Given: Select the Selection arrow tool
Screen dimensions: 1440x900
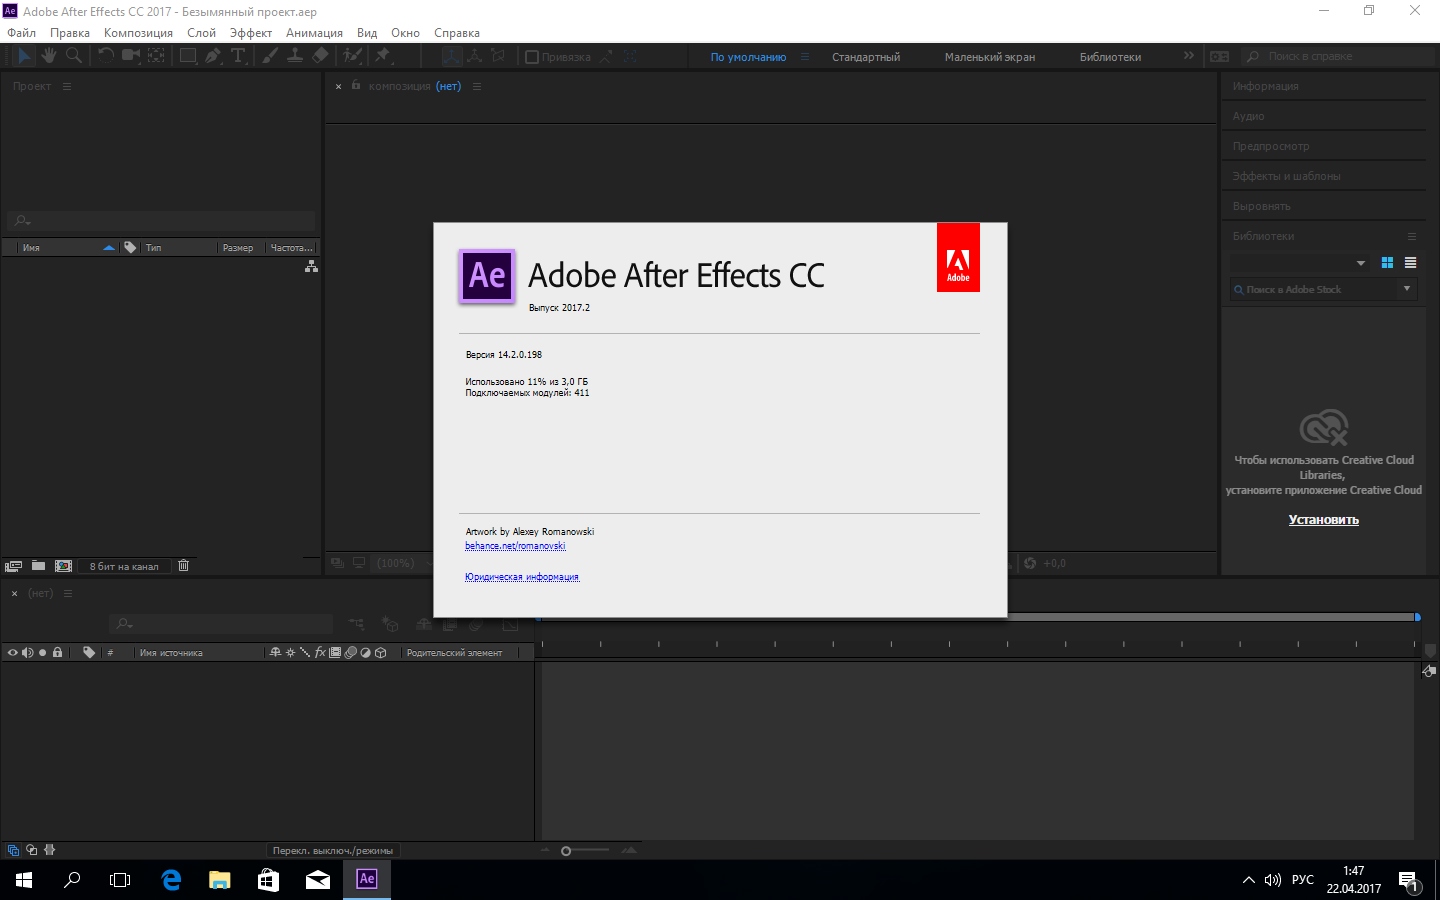Looking at the screenshot, I should click(24, 56).
